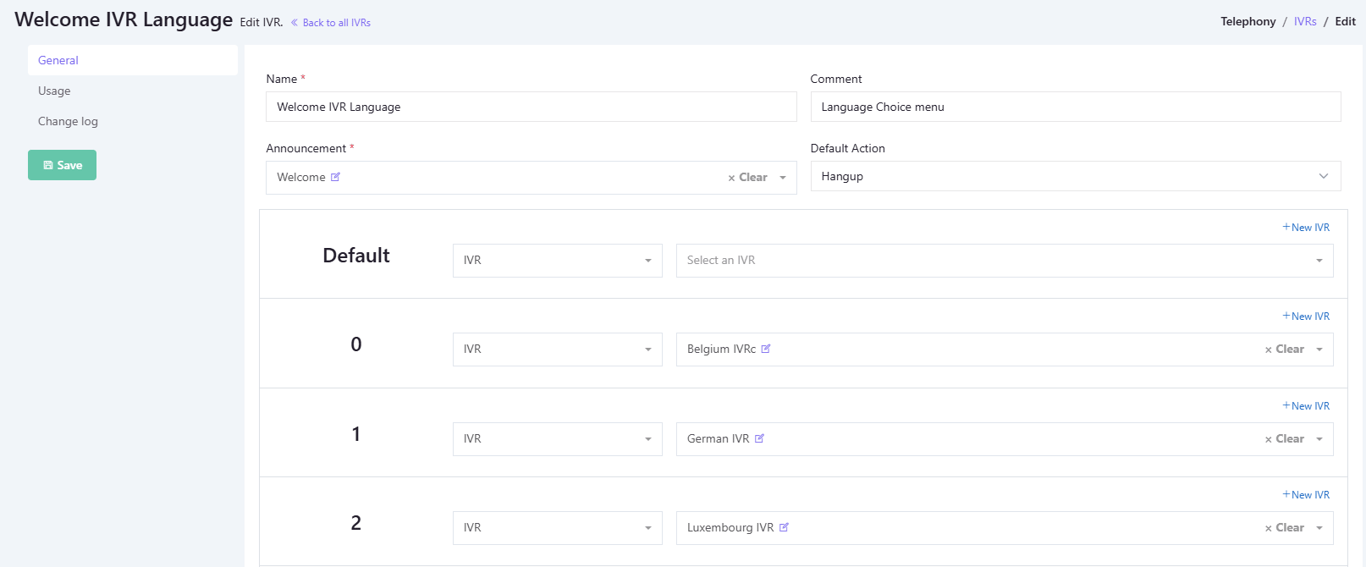This screenshot has height=567, width=1366.
Task: Open destination type dropdown for digit 0
Action: pos(557,350)
